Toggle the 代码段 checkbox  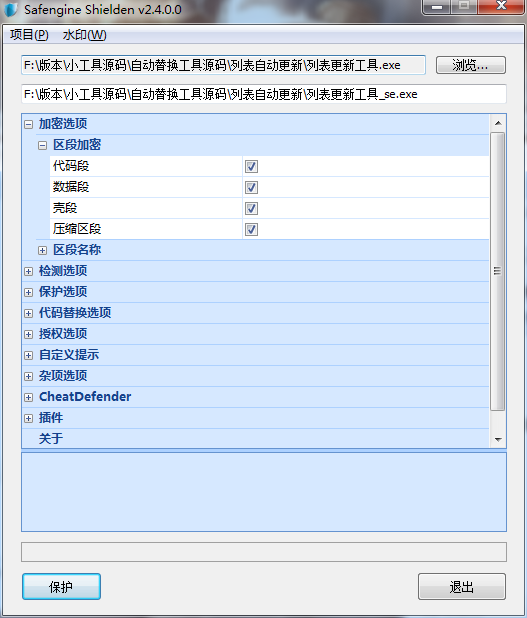click(x=251, y=166)
